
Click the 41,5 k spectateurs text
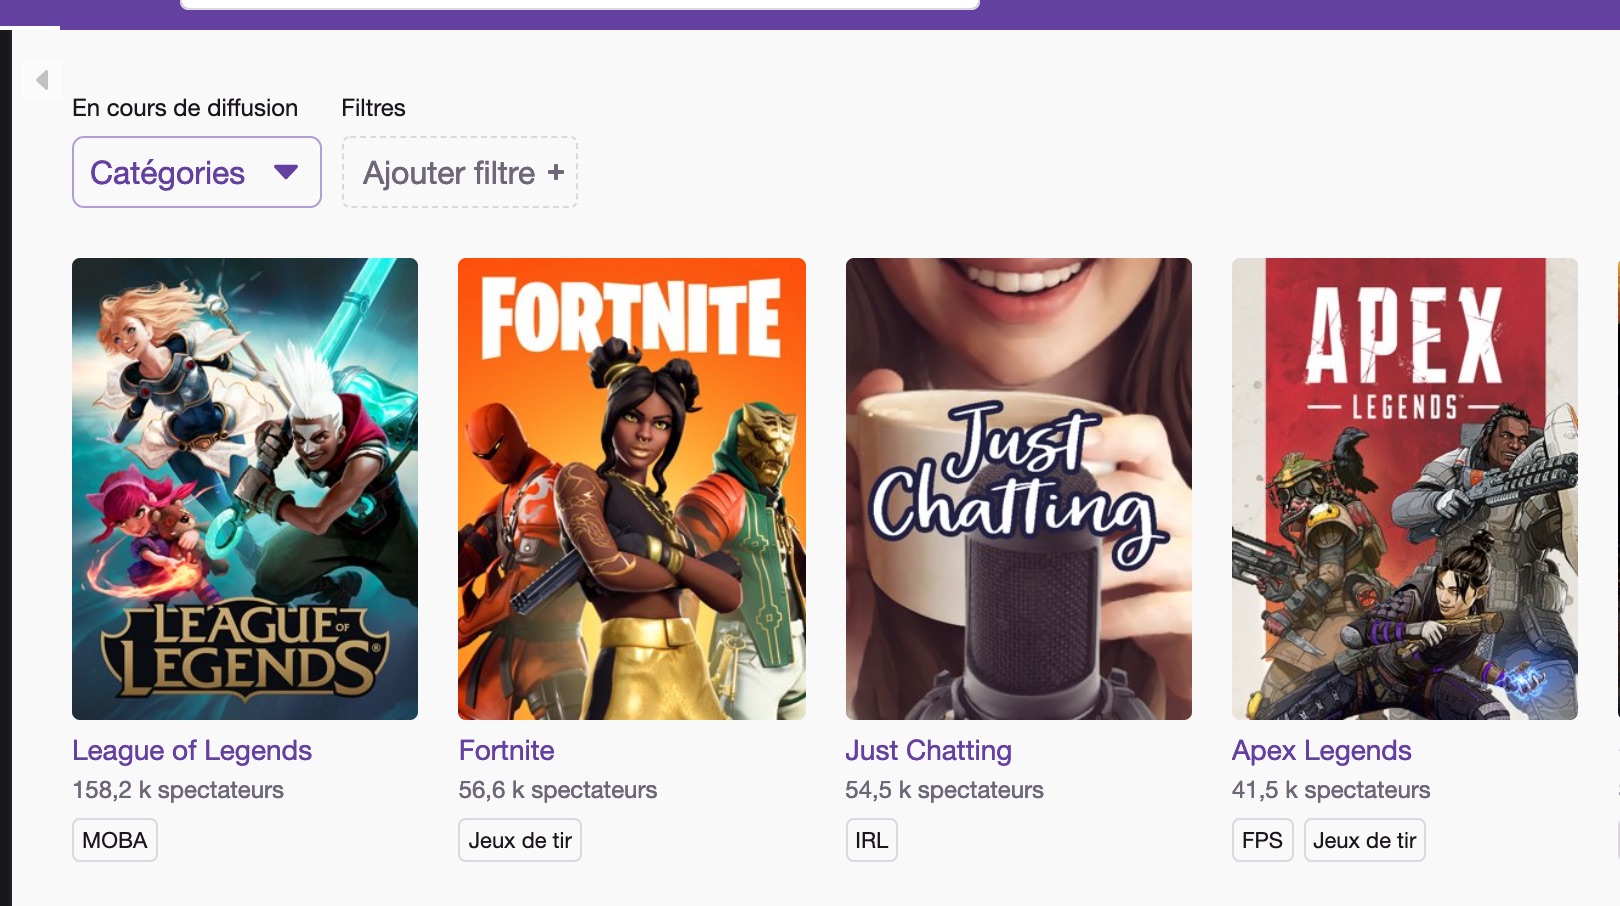point(1331,790)
